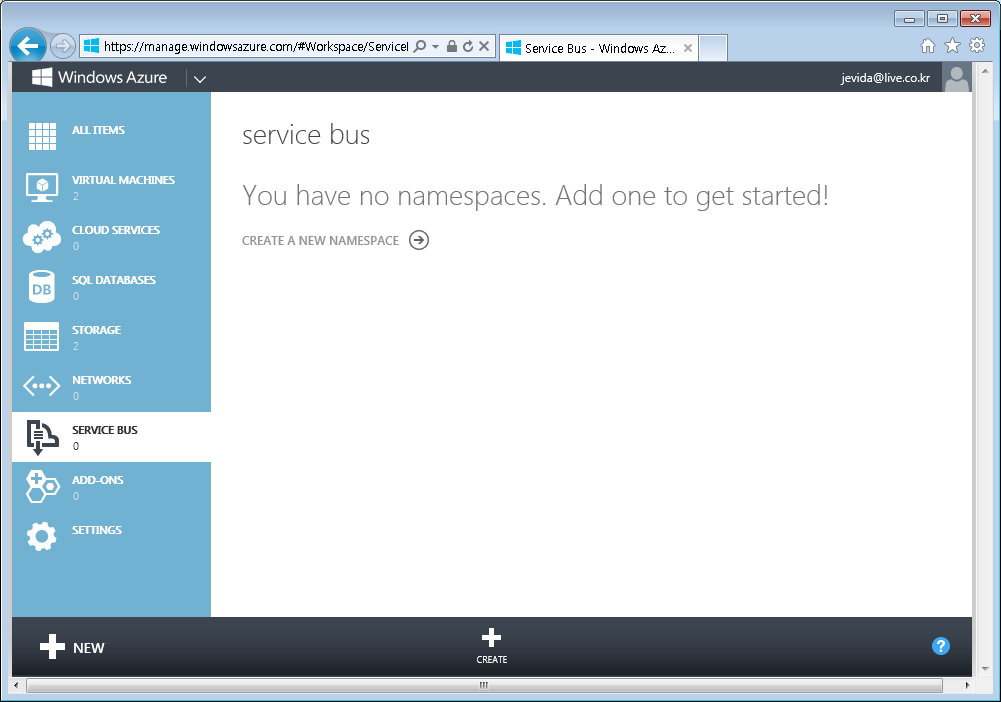1001x702 pixels.
Task: Select STORAGE menu label
Action: [x=96, y=330]
